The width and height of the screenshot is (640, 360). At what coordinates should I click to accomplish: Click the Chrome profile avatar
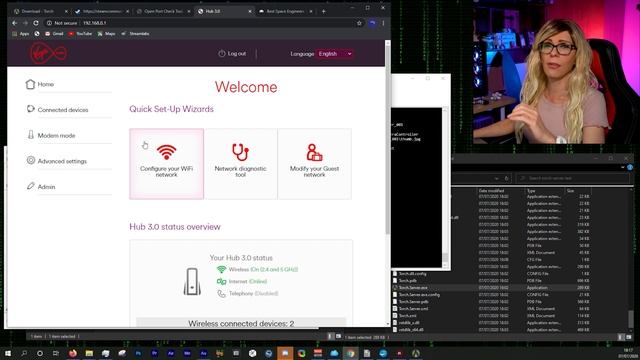click(372, 23)
